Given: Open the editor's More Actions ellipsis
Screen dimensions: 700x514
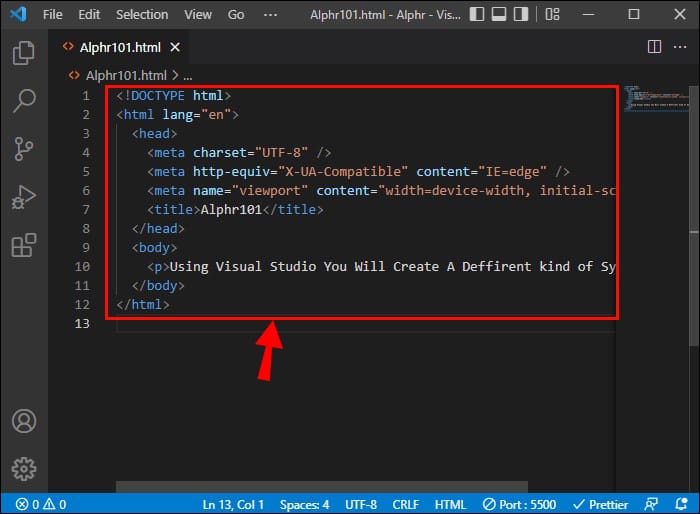Looking at the screenshot, I should tap(680, 46).
